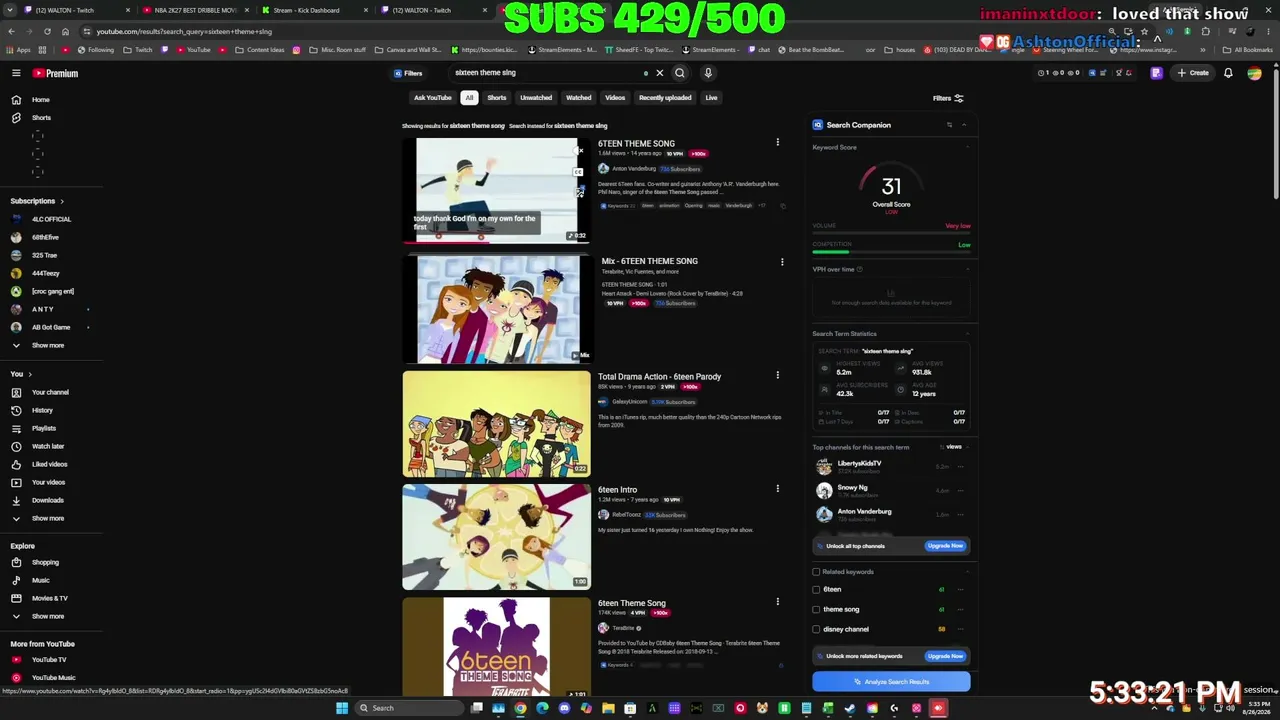This screenshot has height=720, width=1280.
Task: Select the Videos filter chip
Action: point(615,98)
